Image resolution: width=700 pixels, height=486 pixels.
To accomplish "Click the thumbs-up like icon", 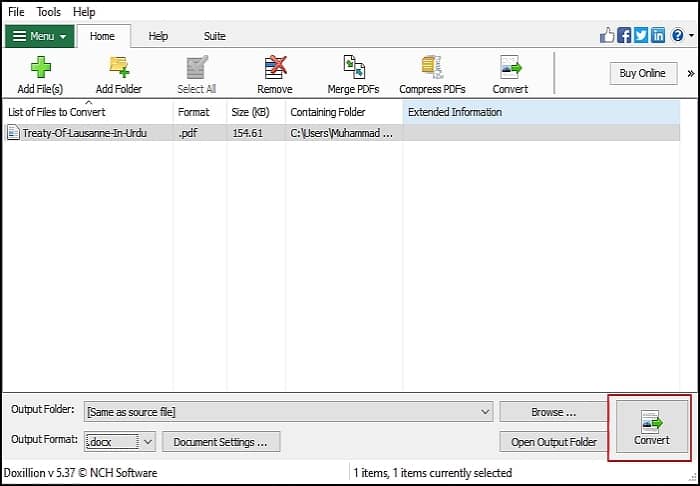I will point(607,35).
